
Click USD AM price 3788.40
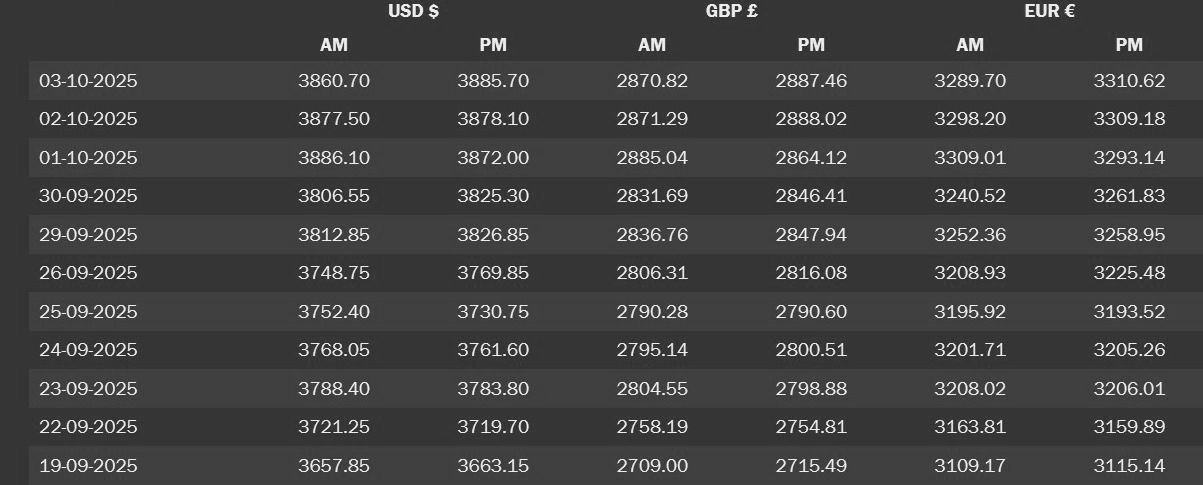click(x=334, y=389)
